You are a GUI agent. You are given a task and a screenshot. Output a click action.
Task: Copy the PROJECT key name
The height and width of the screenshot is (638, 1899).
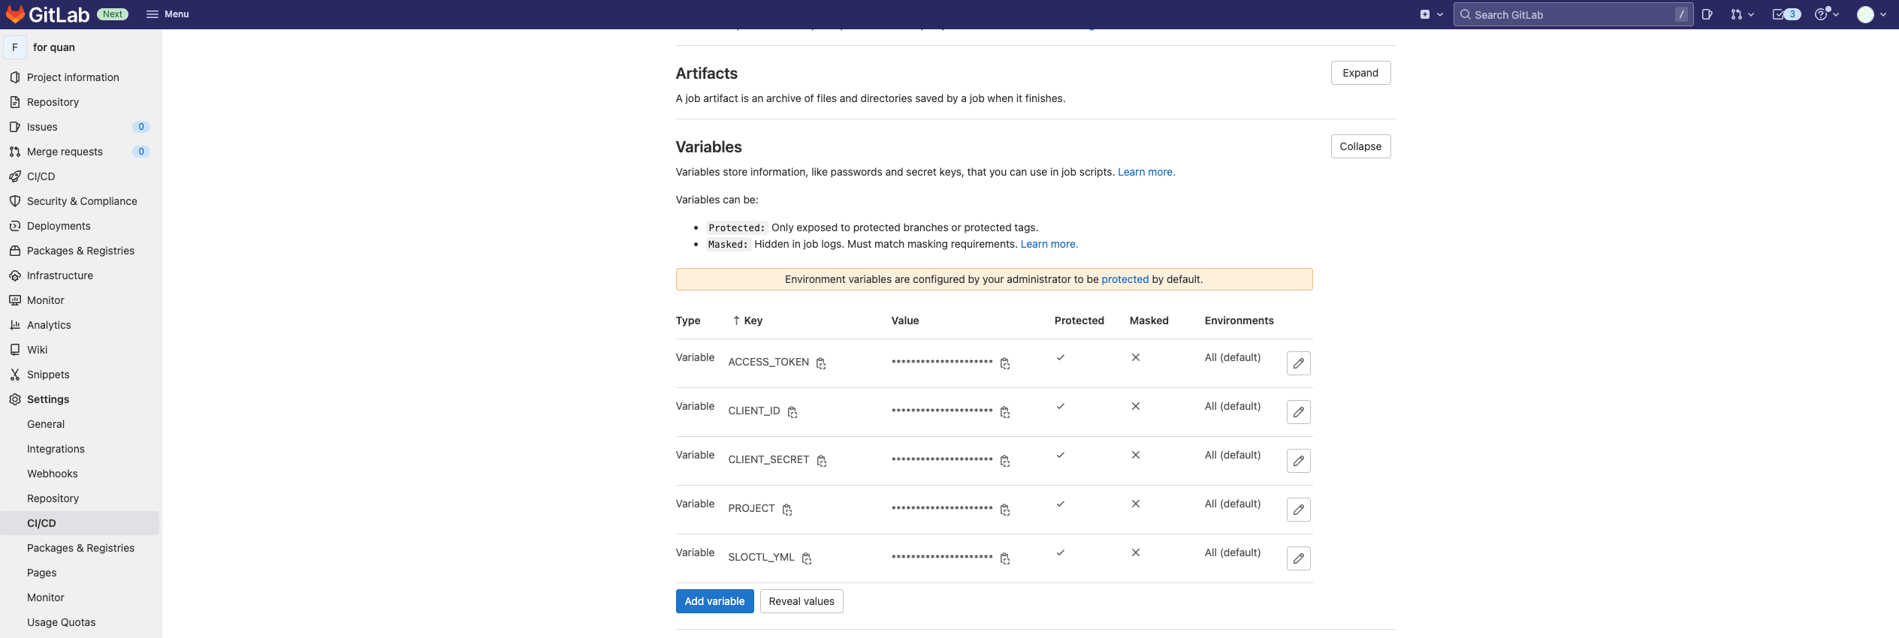click(787, 510)
